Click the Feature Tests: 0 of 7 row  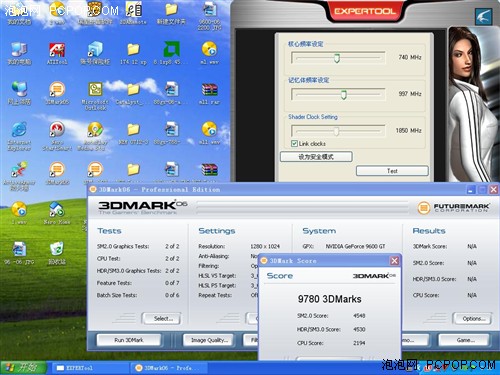[x=138, y=283]
